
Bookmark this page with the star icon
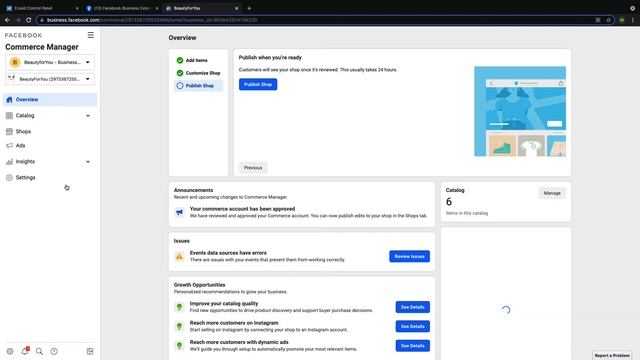[608, 20]
